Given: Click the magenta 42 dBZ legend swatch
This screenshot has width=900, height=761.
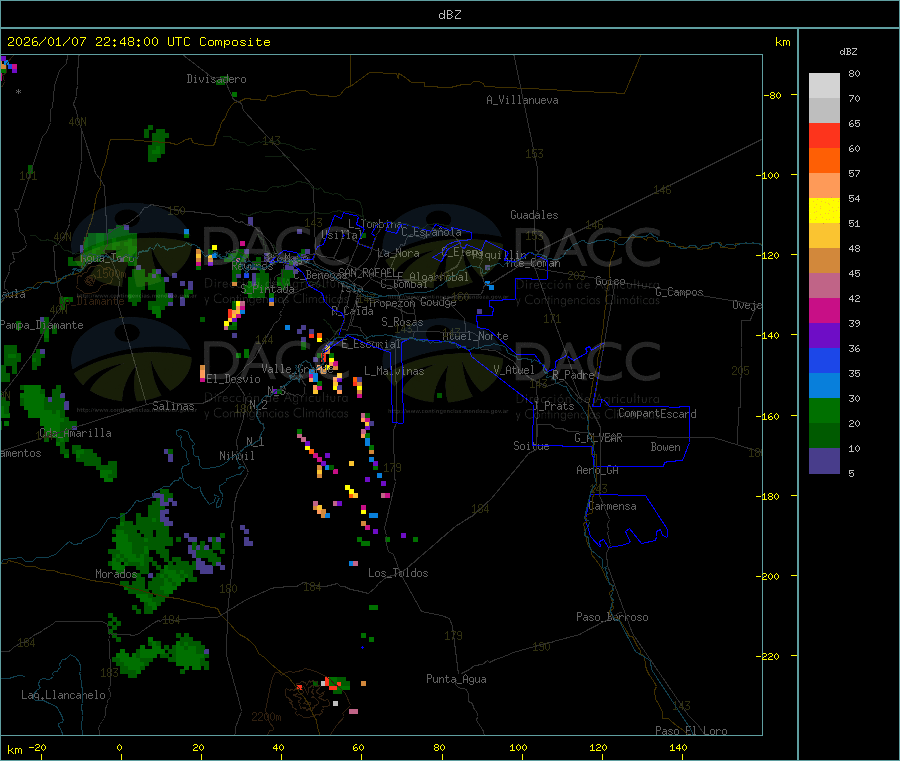Looking at the screenshot, I should (x=824, y=310).
